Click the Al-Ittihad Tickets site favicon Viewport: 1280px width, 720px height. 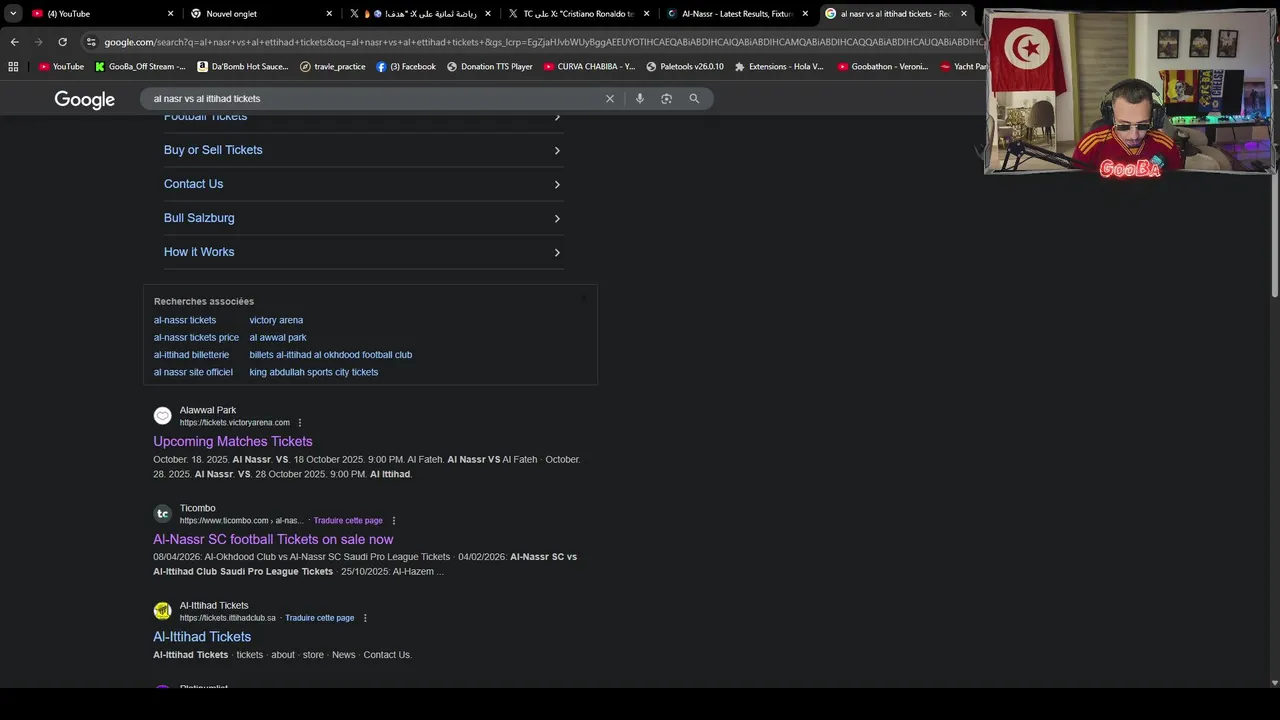tap(162, 611)
